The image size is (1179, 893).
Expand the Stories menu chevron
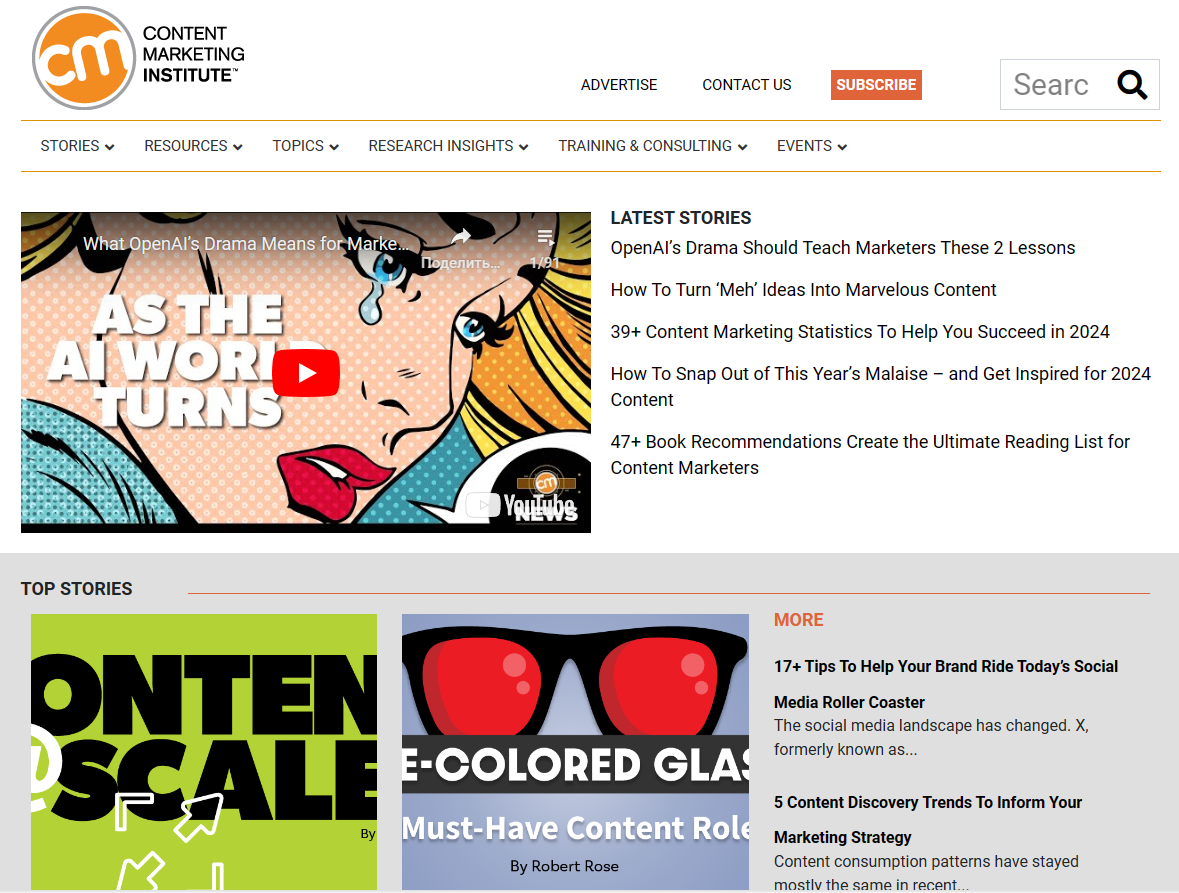[x=110, y=147]
